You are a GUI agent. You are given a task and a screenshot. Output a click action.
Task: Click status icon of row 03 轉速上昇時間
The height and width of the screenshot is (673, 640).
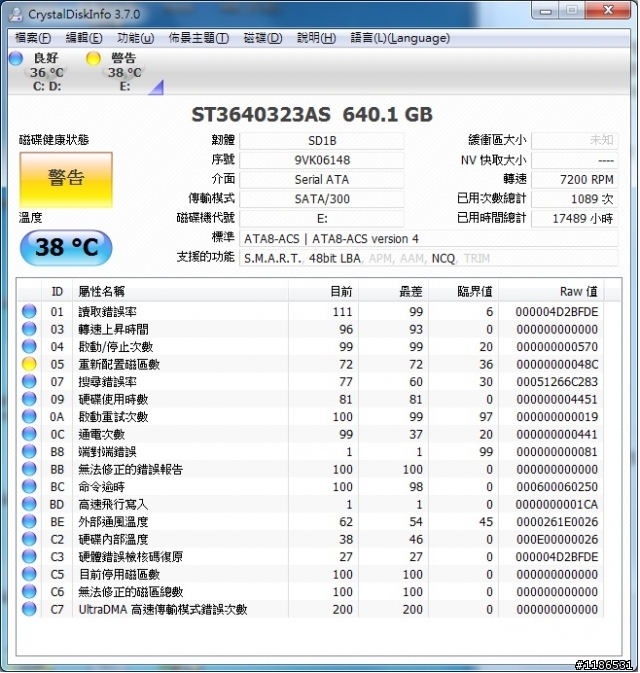29,329
